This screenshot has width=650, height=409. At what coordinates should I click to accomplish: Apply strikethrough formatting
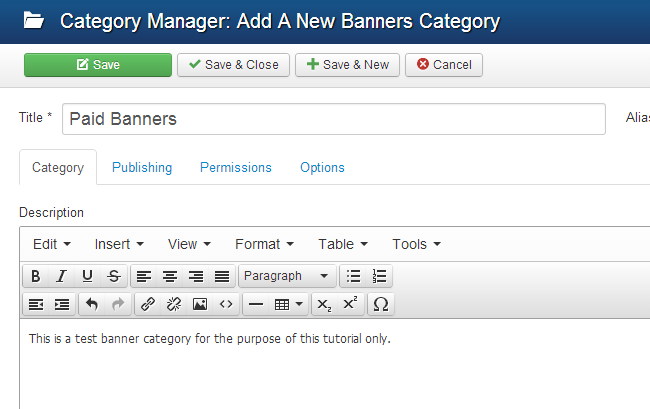tap(113, 276)
